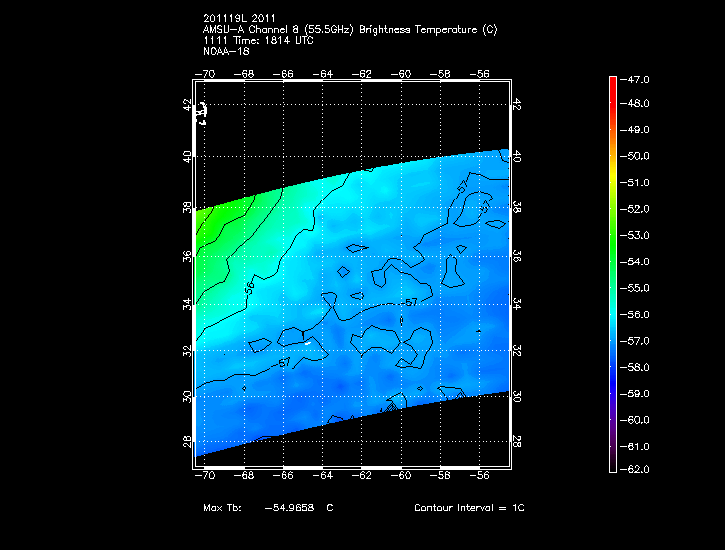Click the 'Contour Interval = 1C' text
725x550 pixels.
coord(469,508)
